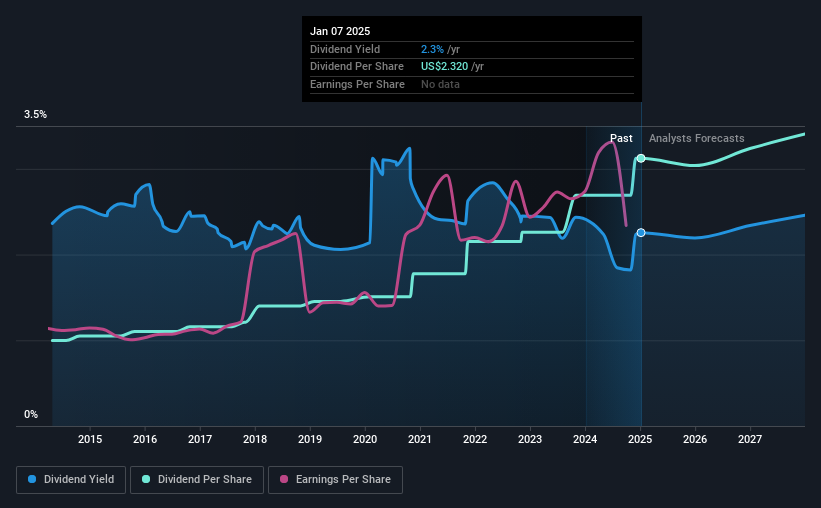
Task: Click the 3.5% y-axis label
Action: click(35, 115)
